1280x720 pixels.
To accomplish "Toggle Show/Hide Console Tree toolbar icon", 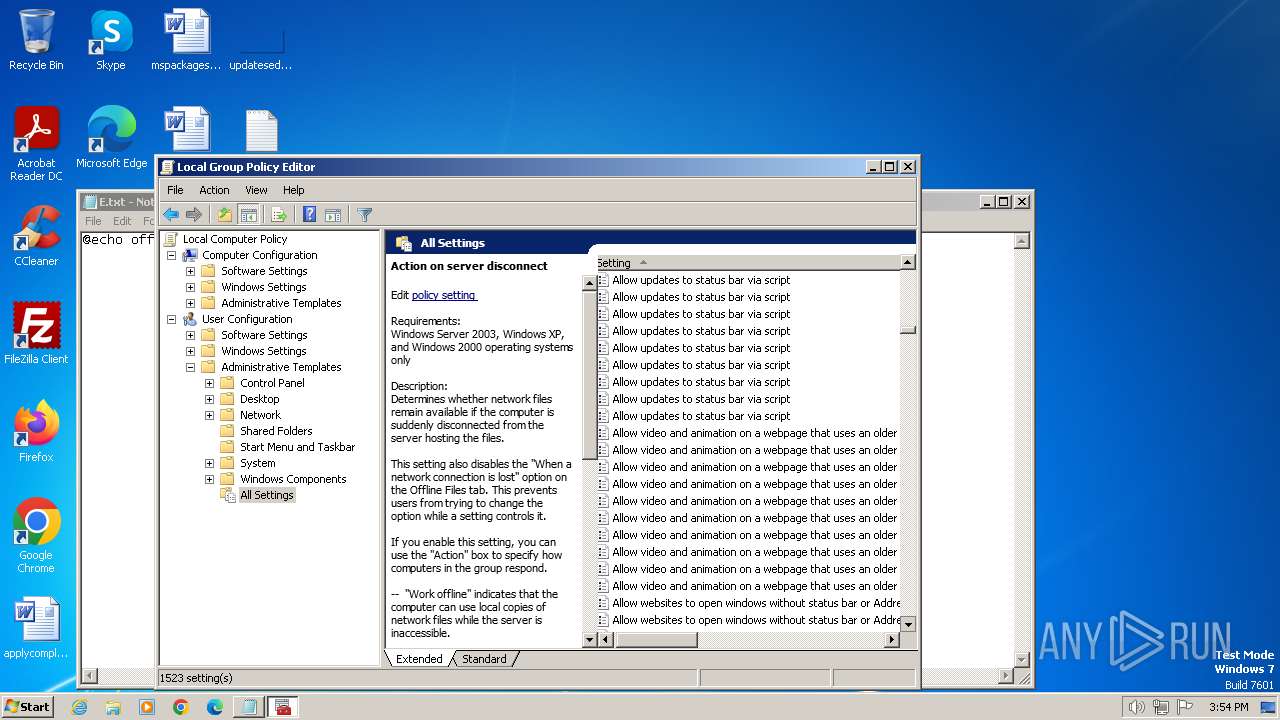I will click(249, 215).
